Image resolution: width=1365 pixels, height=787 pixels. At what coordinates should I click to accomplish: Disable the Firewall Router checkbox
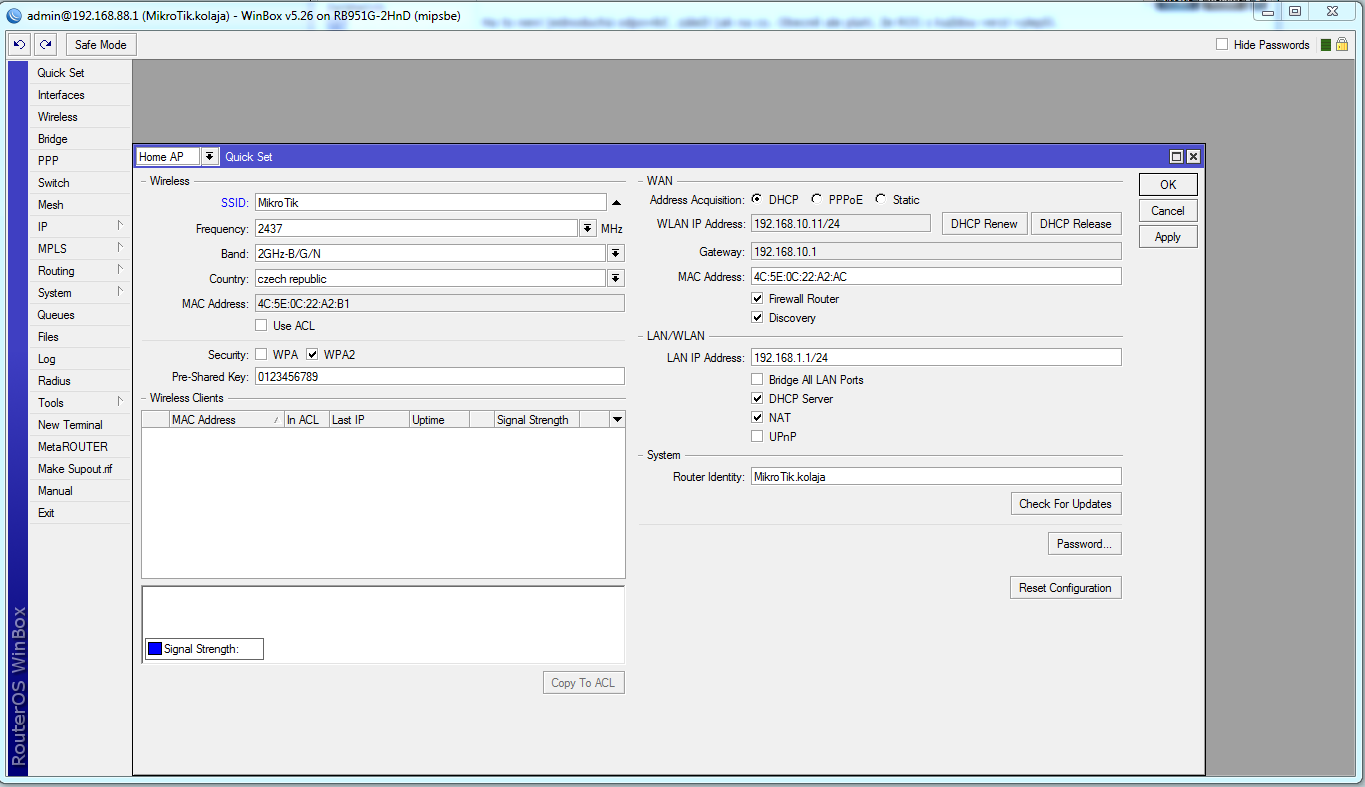coord(757,299)
